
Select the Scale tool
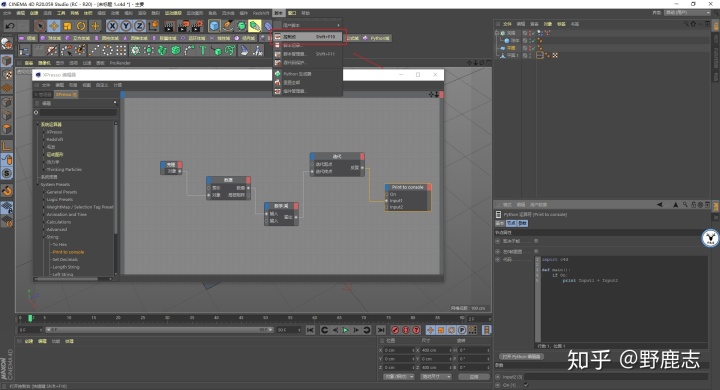pyautogui.click(x=68, y=26)
